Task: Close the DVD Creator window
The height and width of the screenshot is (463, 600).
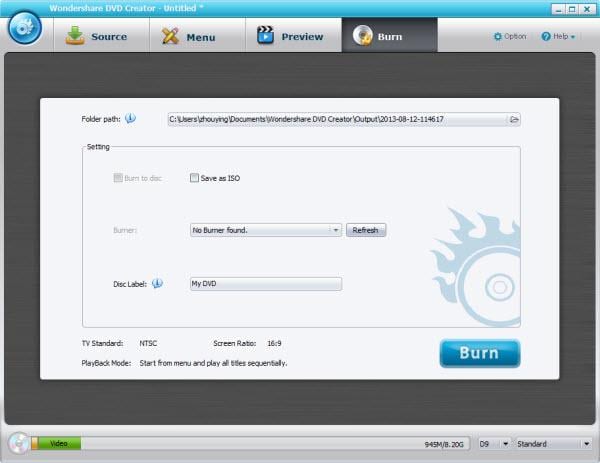Action: coord(587,9)
